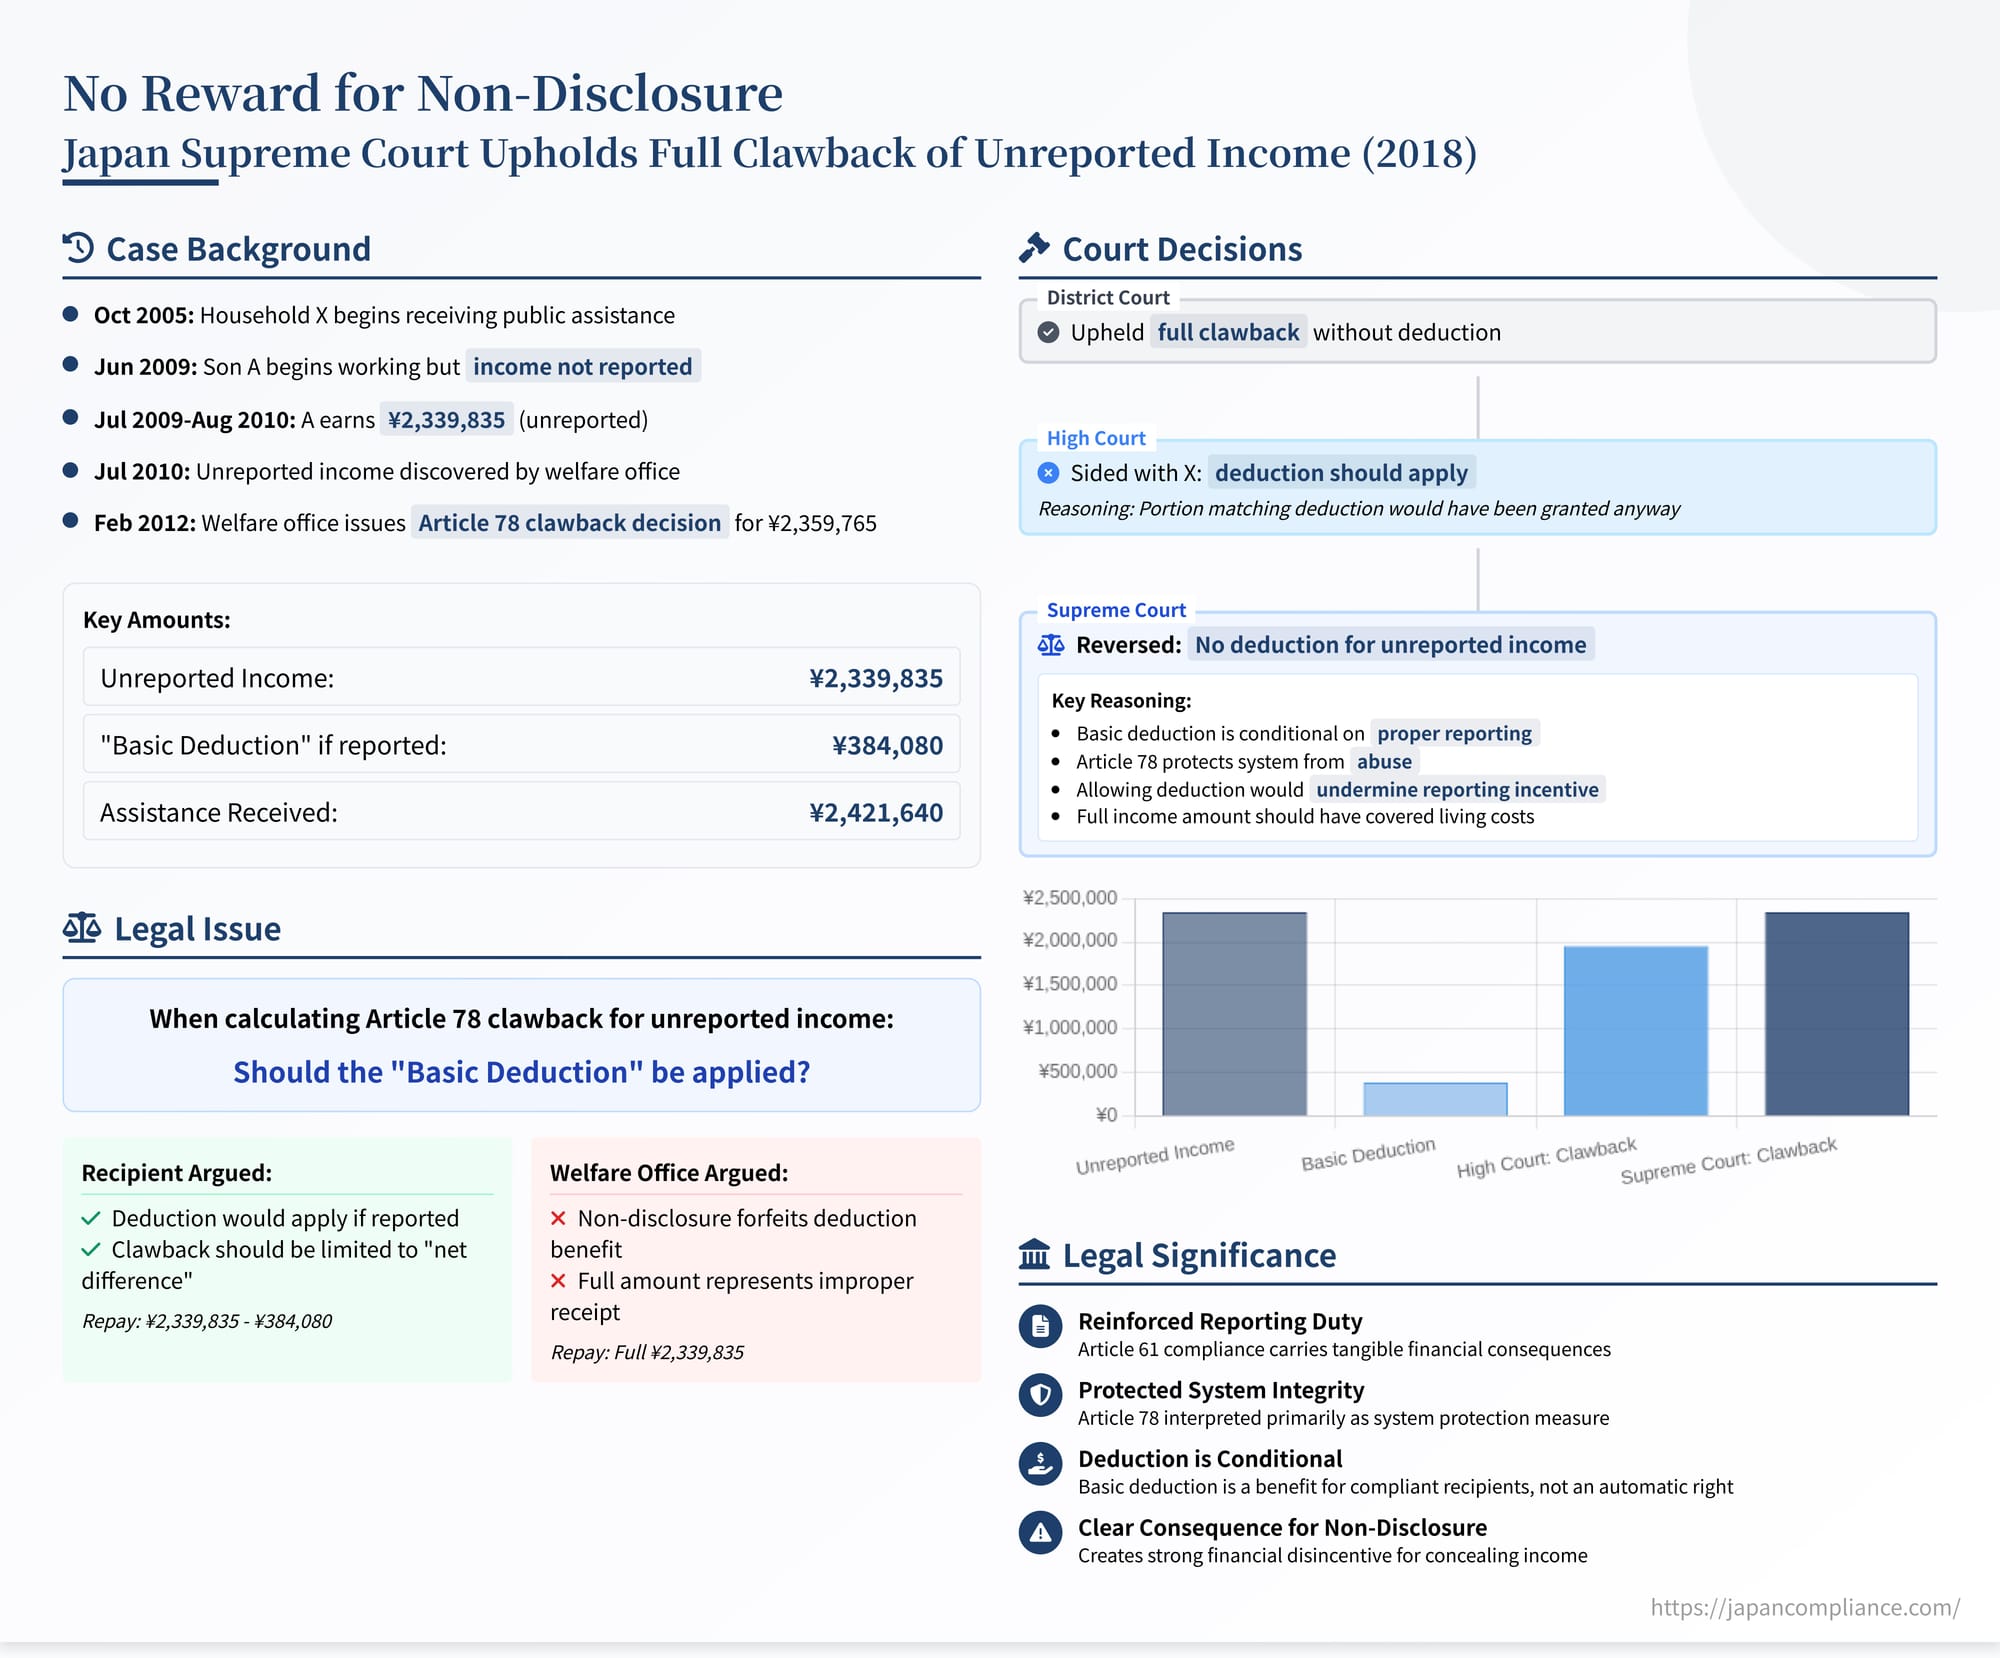2000x1658 pixels.
Task: Click the District Court label
Action: 1108,297
